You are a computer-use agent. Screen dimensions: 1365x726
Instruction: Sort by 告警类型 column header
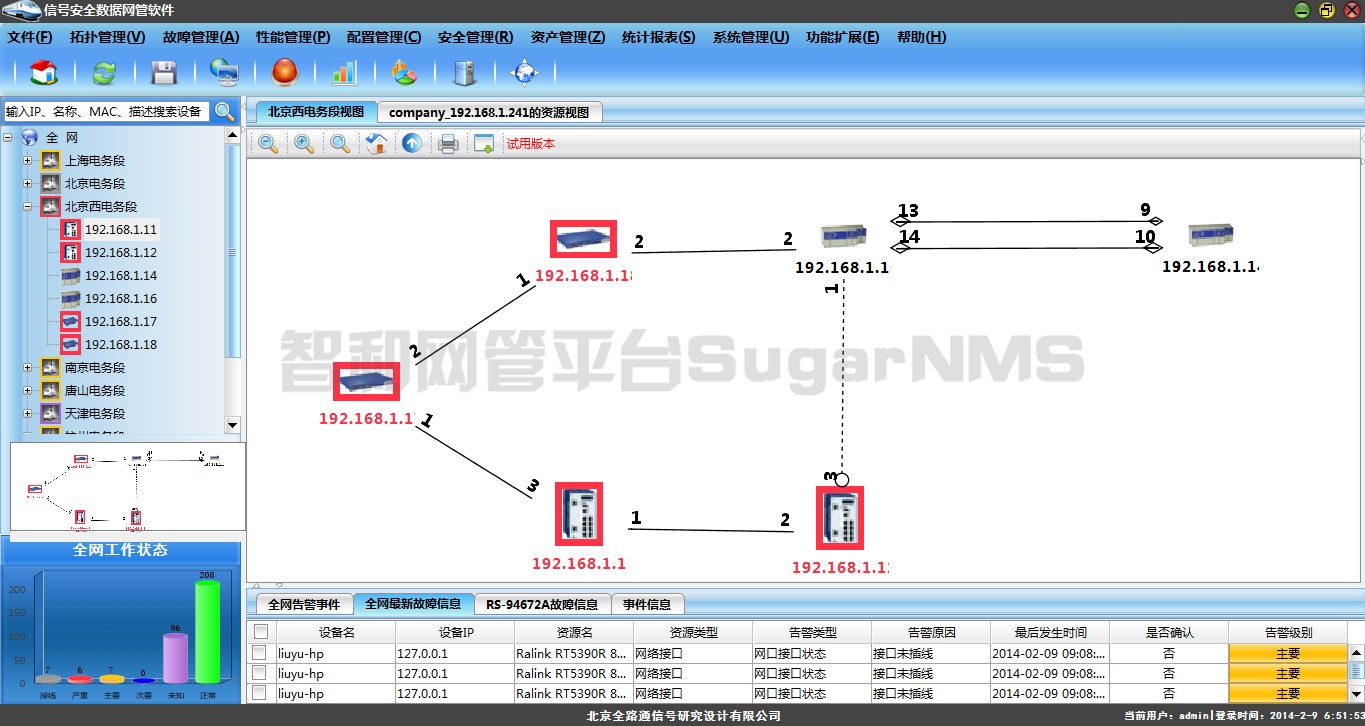(x=812, y=633)
